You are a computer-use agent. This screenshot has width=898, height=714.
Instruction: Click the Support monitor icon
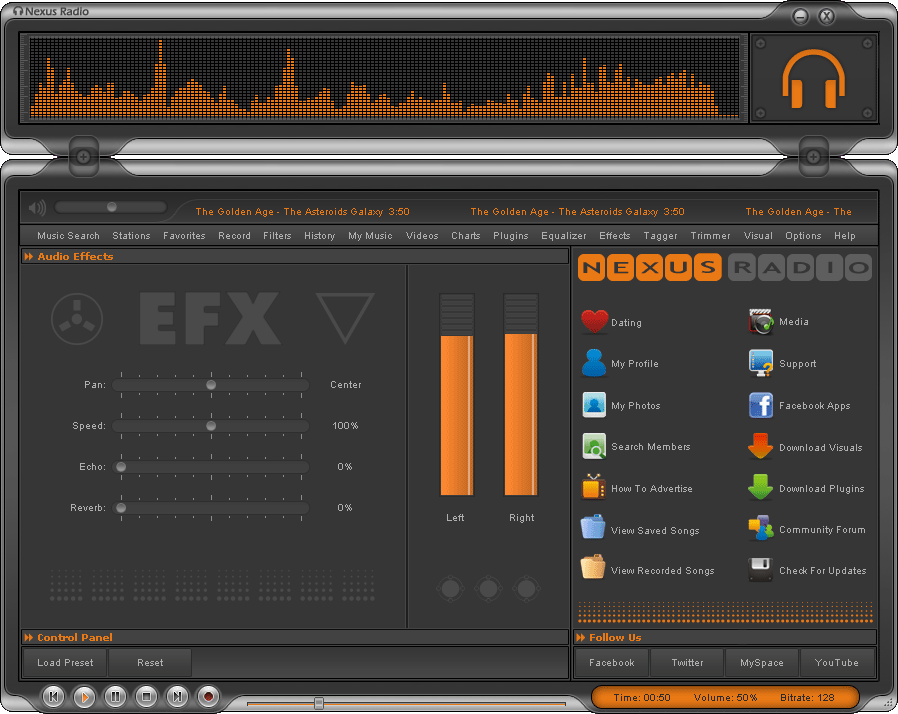(x=761, y=363)
